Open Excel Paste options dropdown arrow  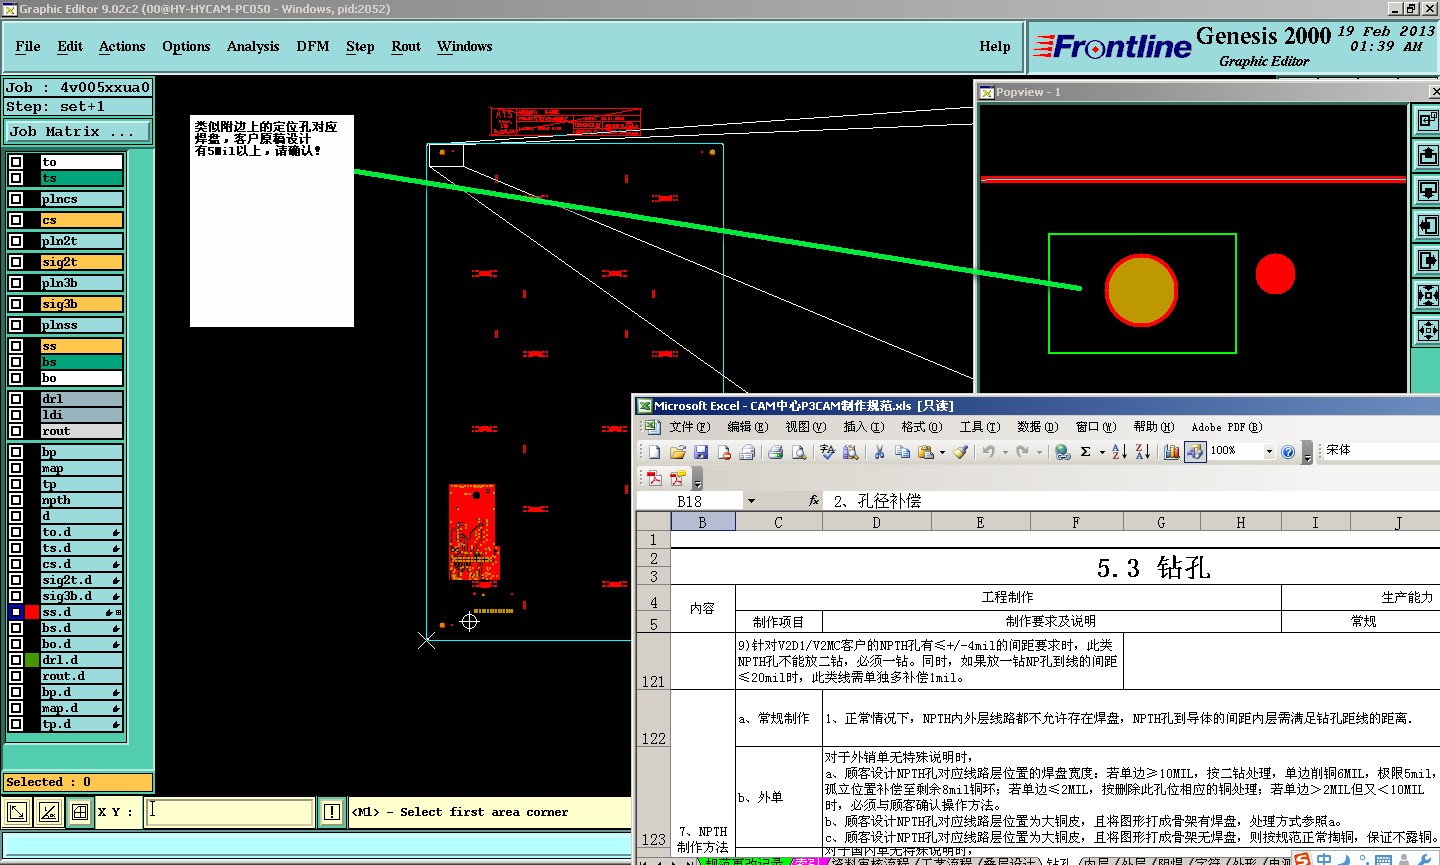[942, 452]
